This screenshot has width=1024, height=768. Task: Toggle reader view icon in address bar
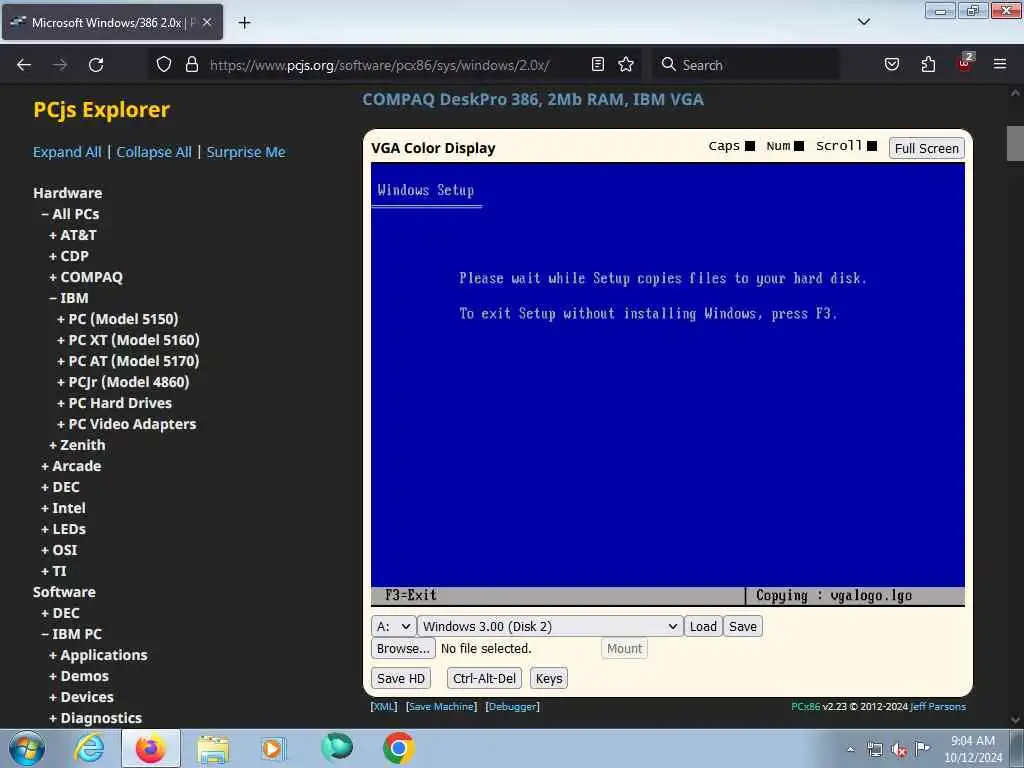598,64
